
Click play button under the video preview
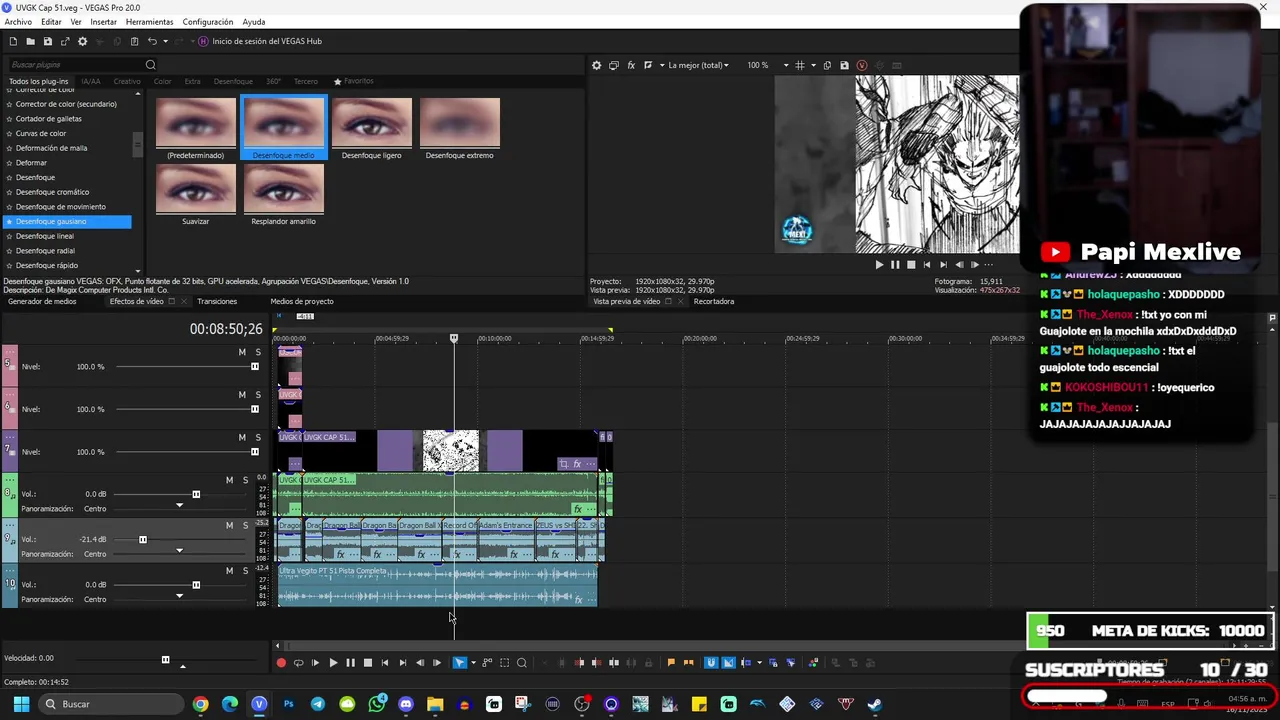pyautogui.click(x=879, y=265)
